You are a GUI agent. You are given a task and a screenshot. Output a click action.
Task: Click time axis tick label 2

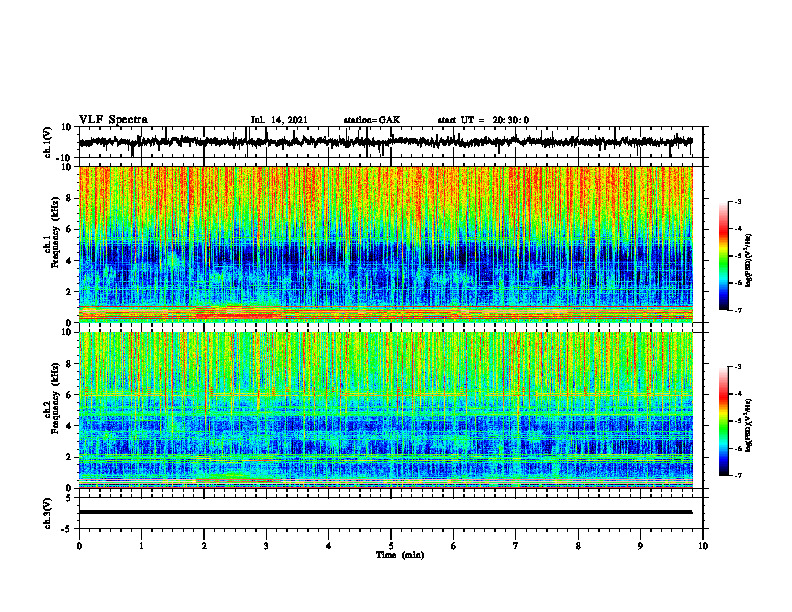click(x=204, y=546)
